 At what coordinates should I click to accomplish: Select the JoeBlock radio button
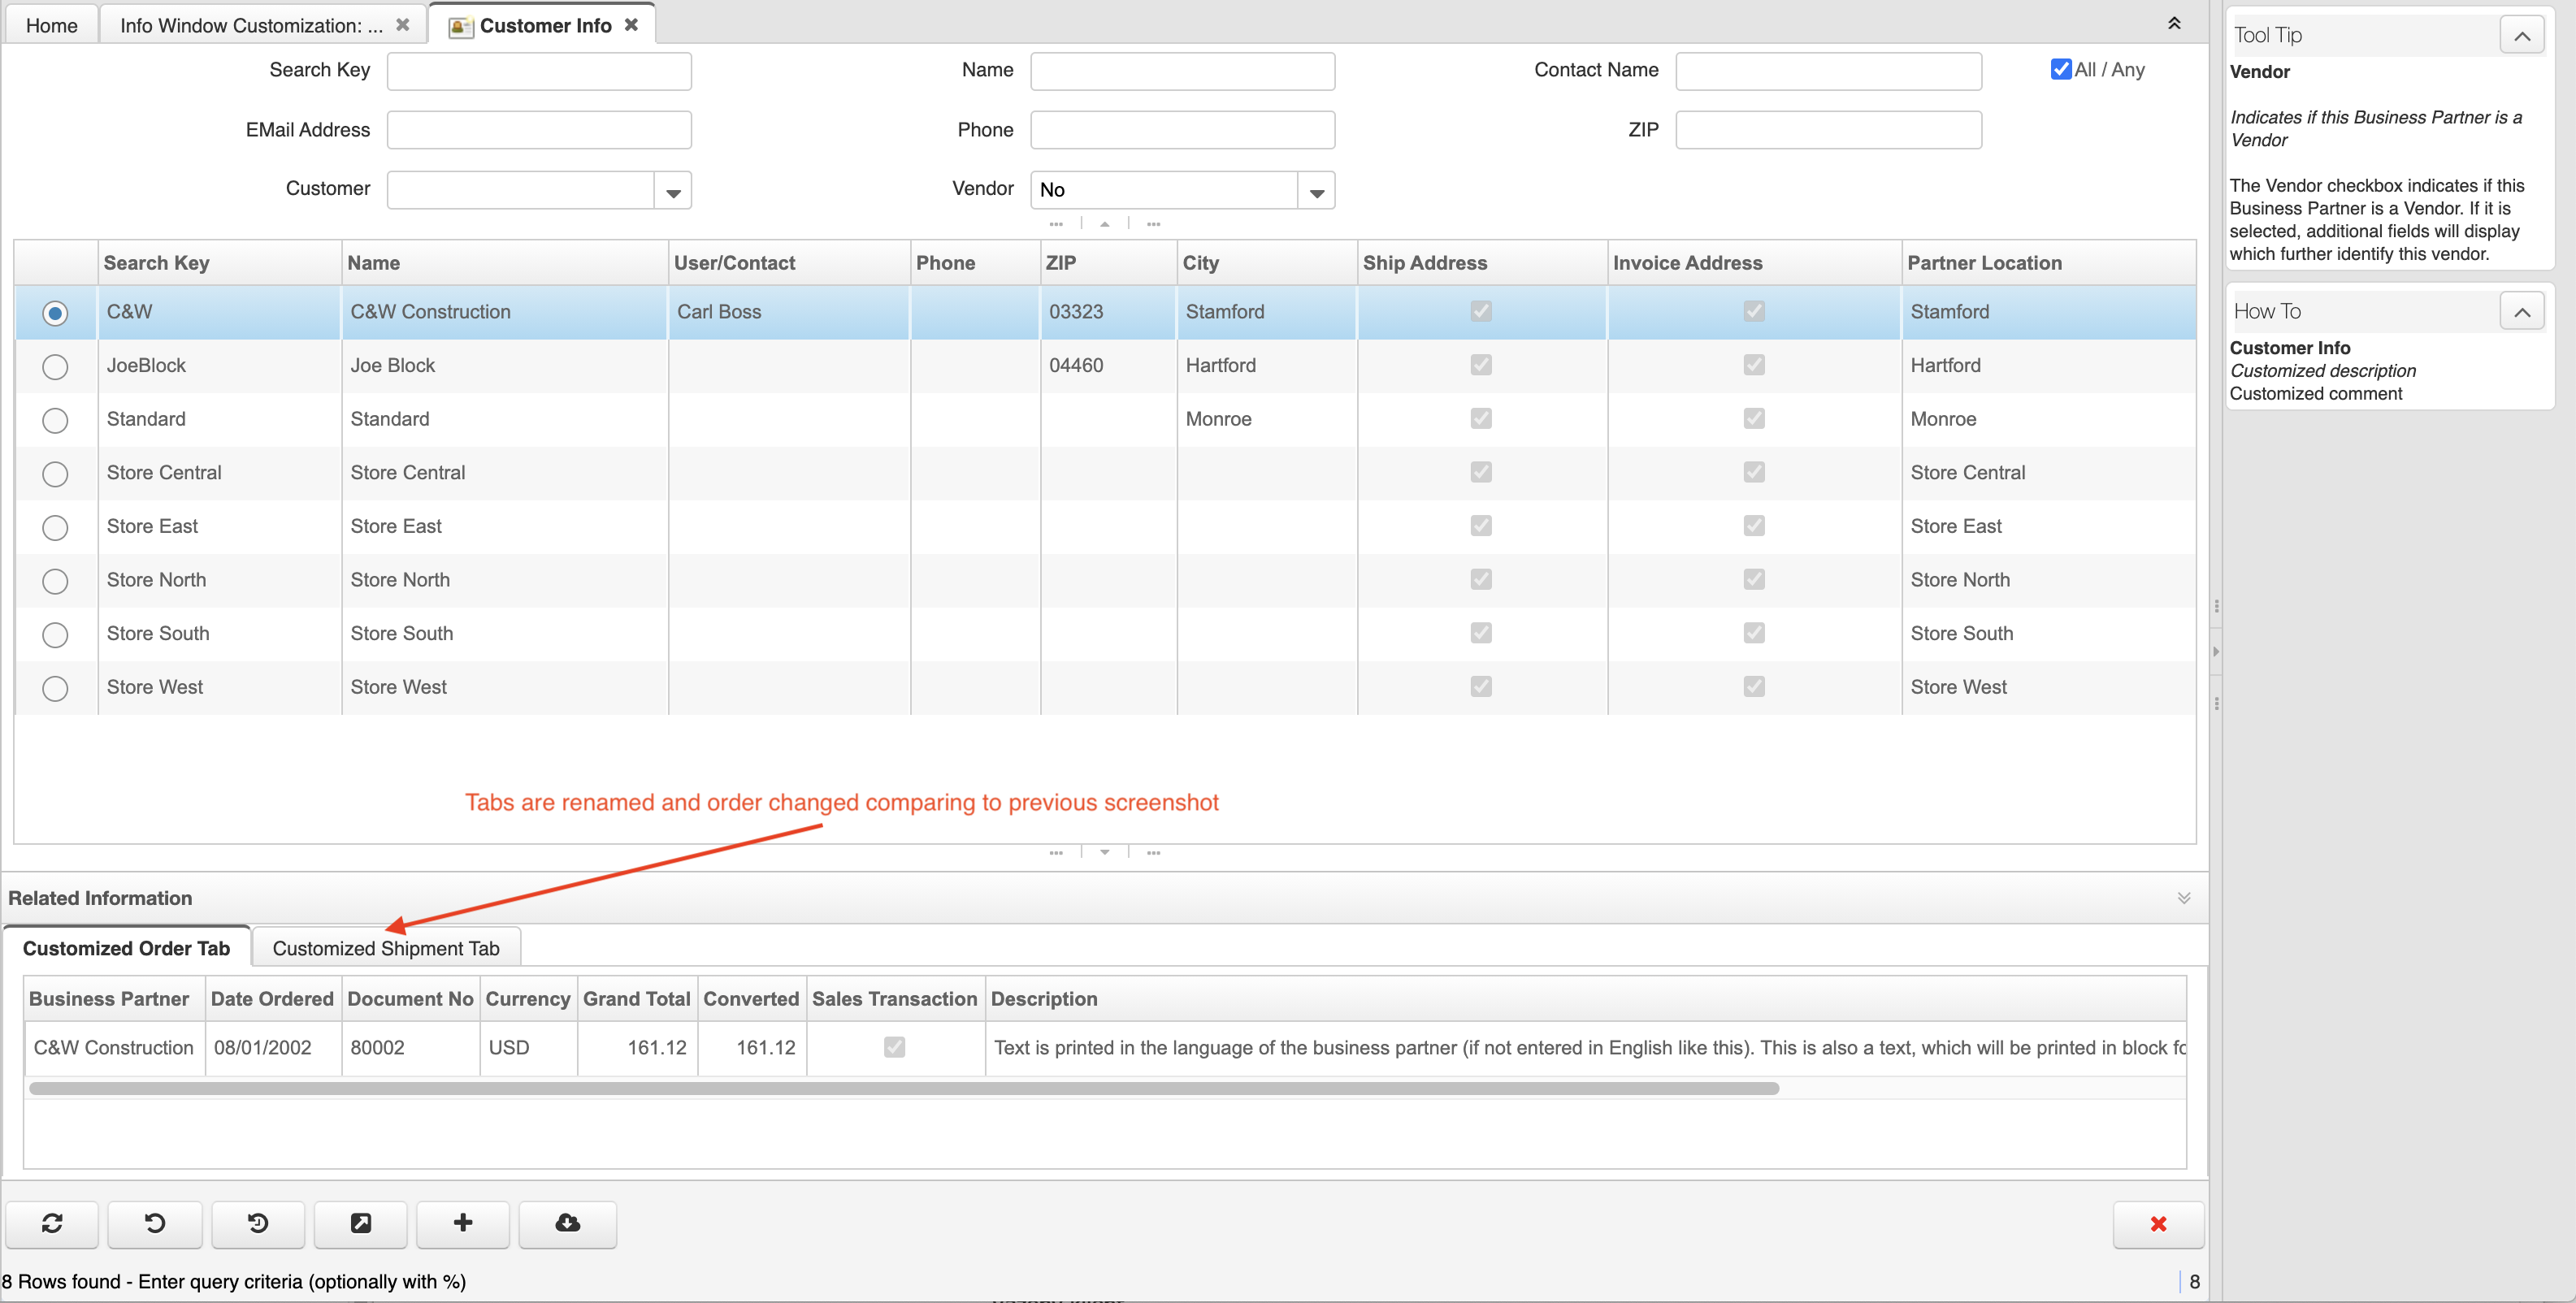(x=55, y=366)
